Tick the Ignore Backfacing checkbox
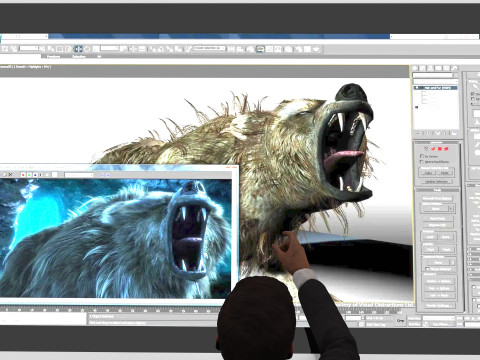Screen dimensions: 480x360 pyautogui.click(x=422, y=162)
